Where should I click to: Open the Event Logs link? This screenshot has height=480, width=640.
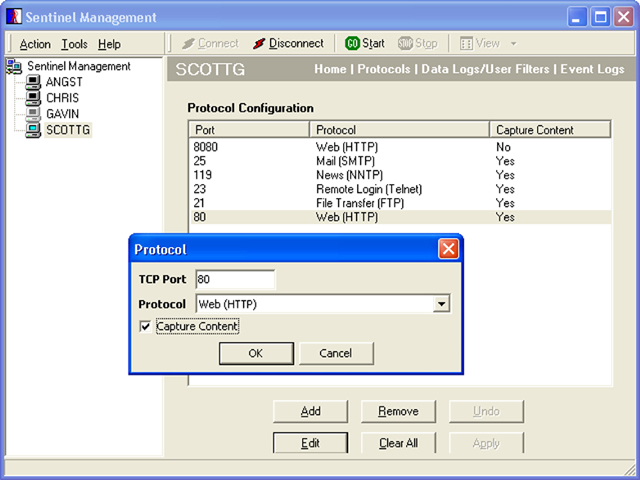click(592, 69)
